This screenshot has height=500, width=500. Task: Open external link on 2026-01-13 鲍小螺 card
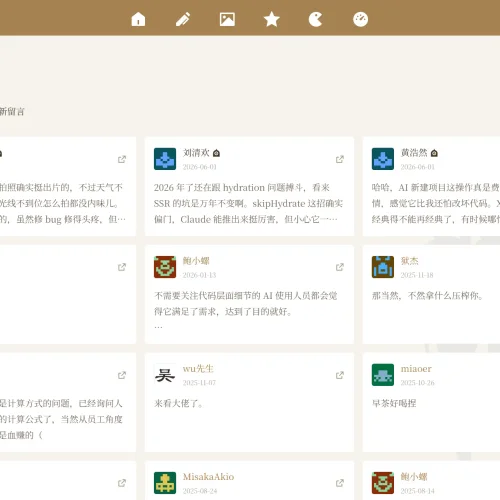(x=340, y=267)
